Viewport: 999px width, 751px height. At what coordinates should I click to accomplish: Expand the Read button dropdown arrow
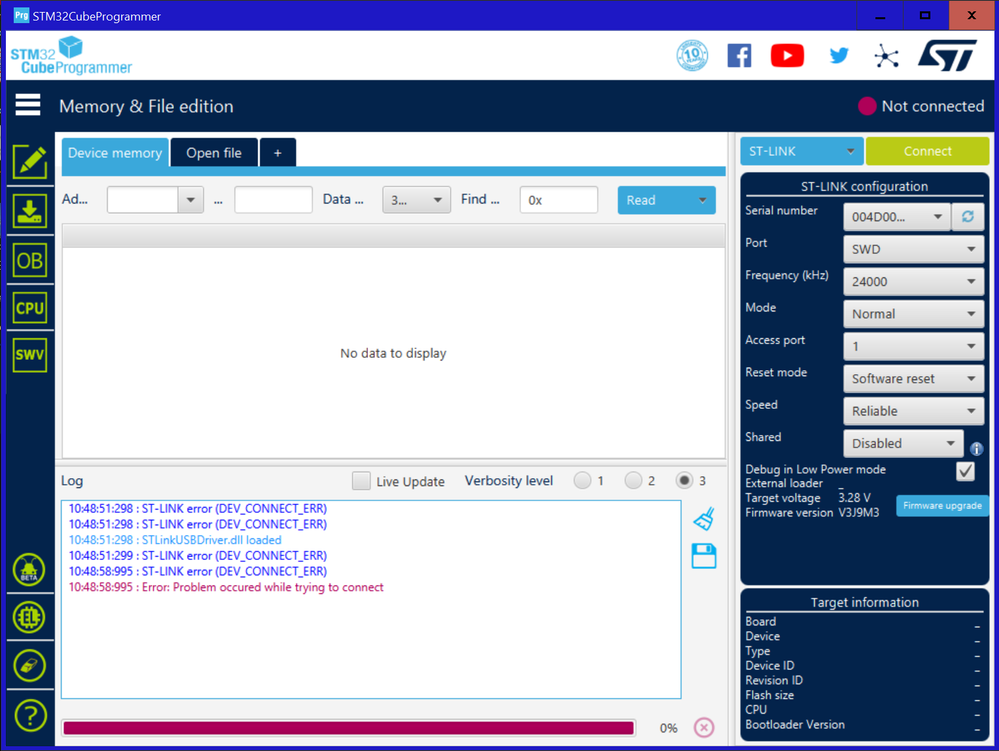pyautogui.click(x=702, y=200)
